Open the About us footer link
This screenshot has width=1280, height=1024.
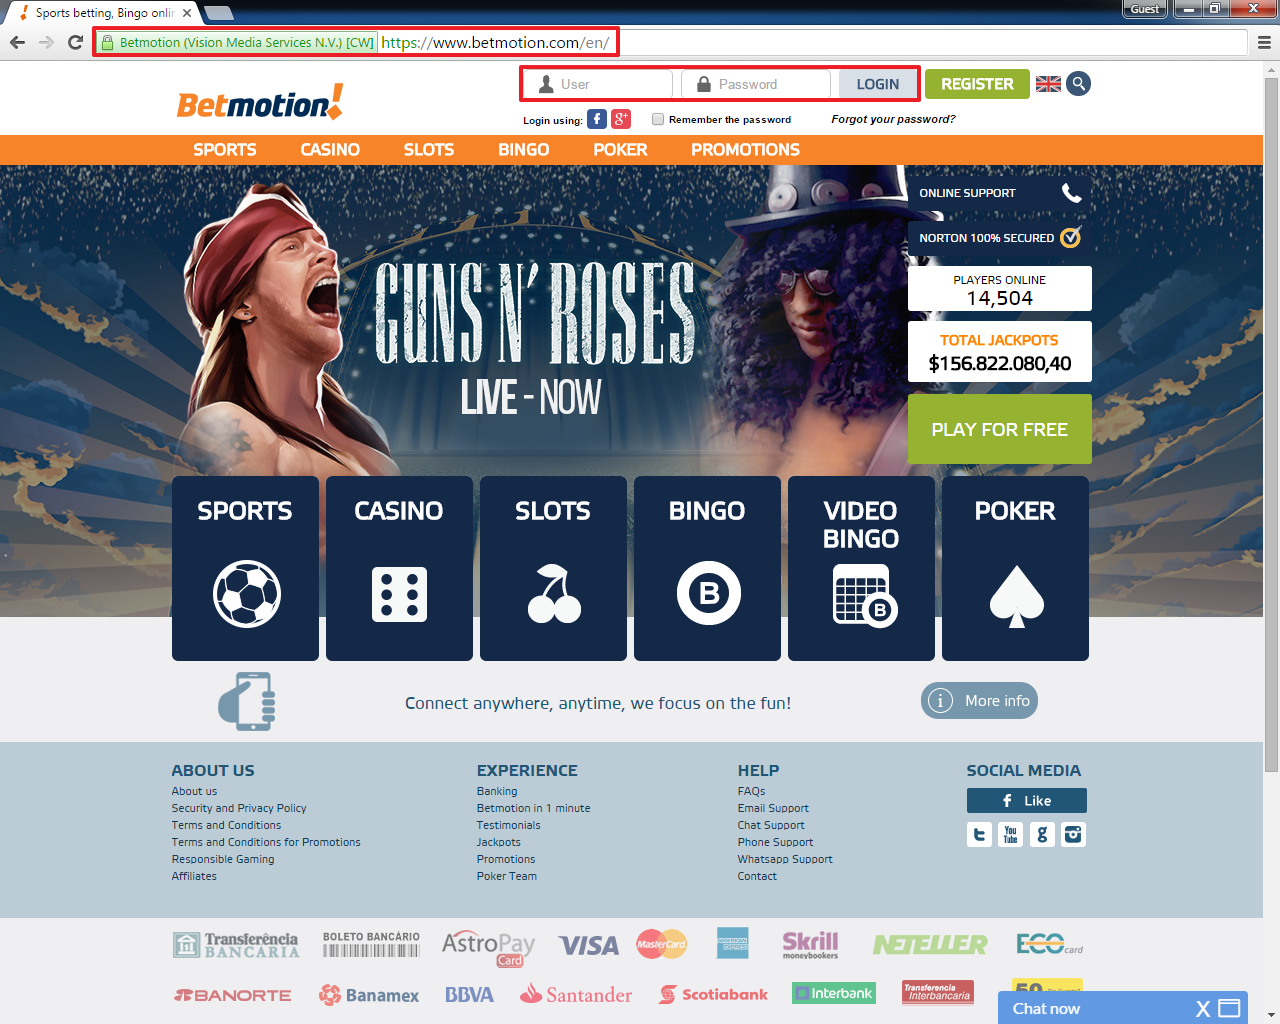[x=194, y=791]
